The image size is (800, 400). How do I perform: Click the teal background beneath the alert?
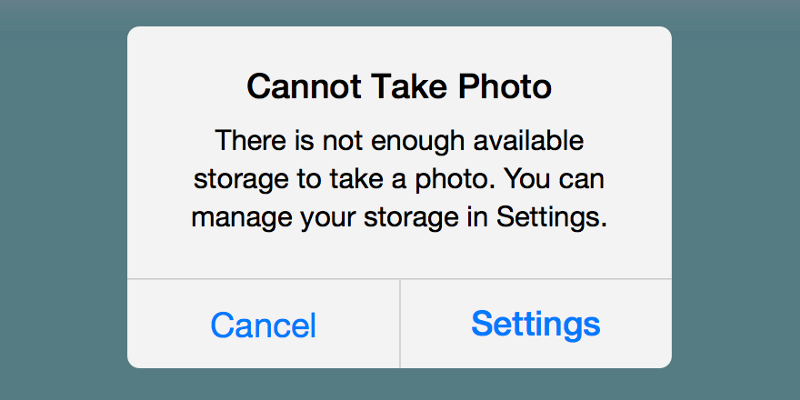tap(399, 384)
